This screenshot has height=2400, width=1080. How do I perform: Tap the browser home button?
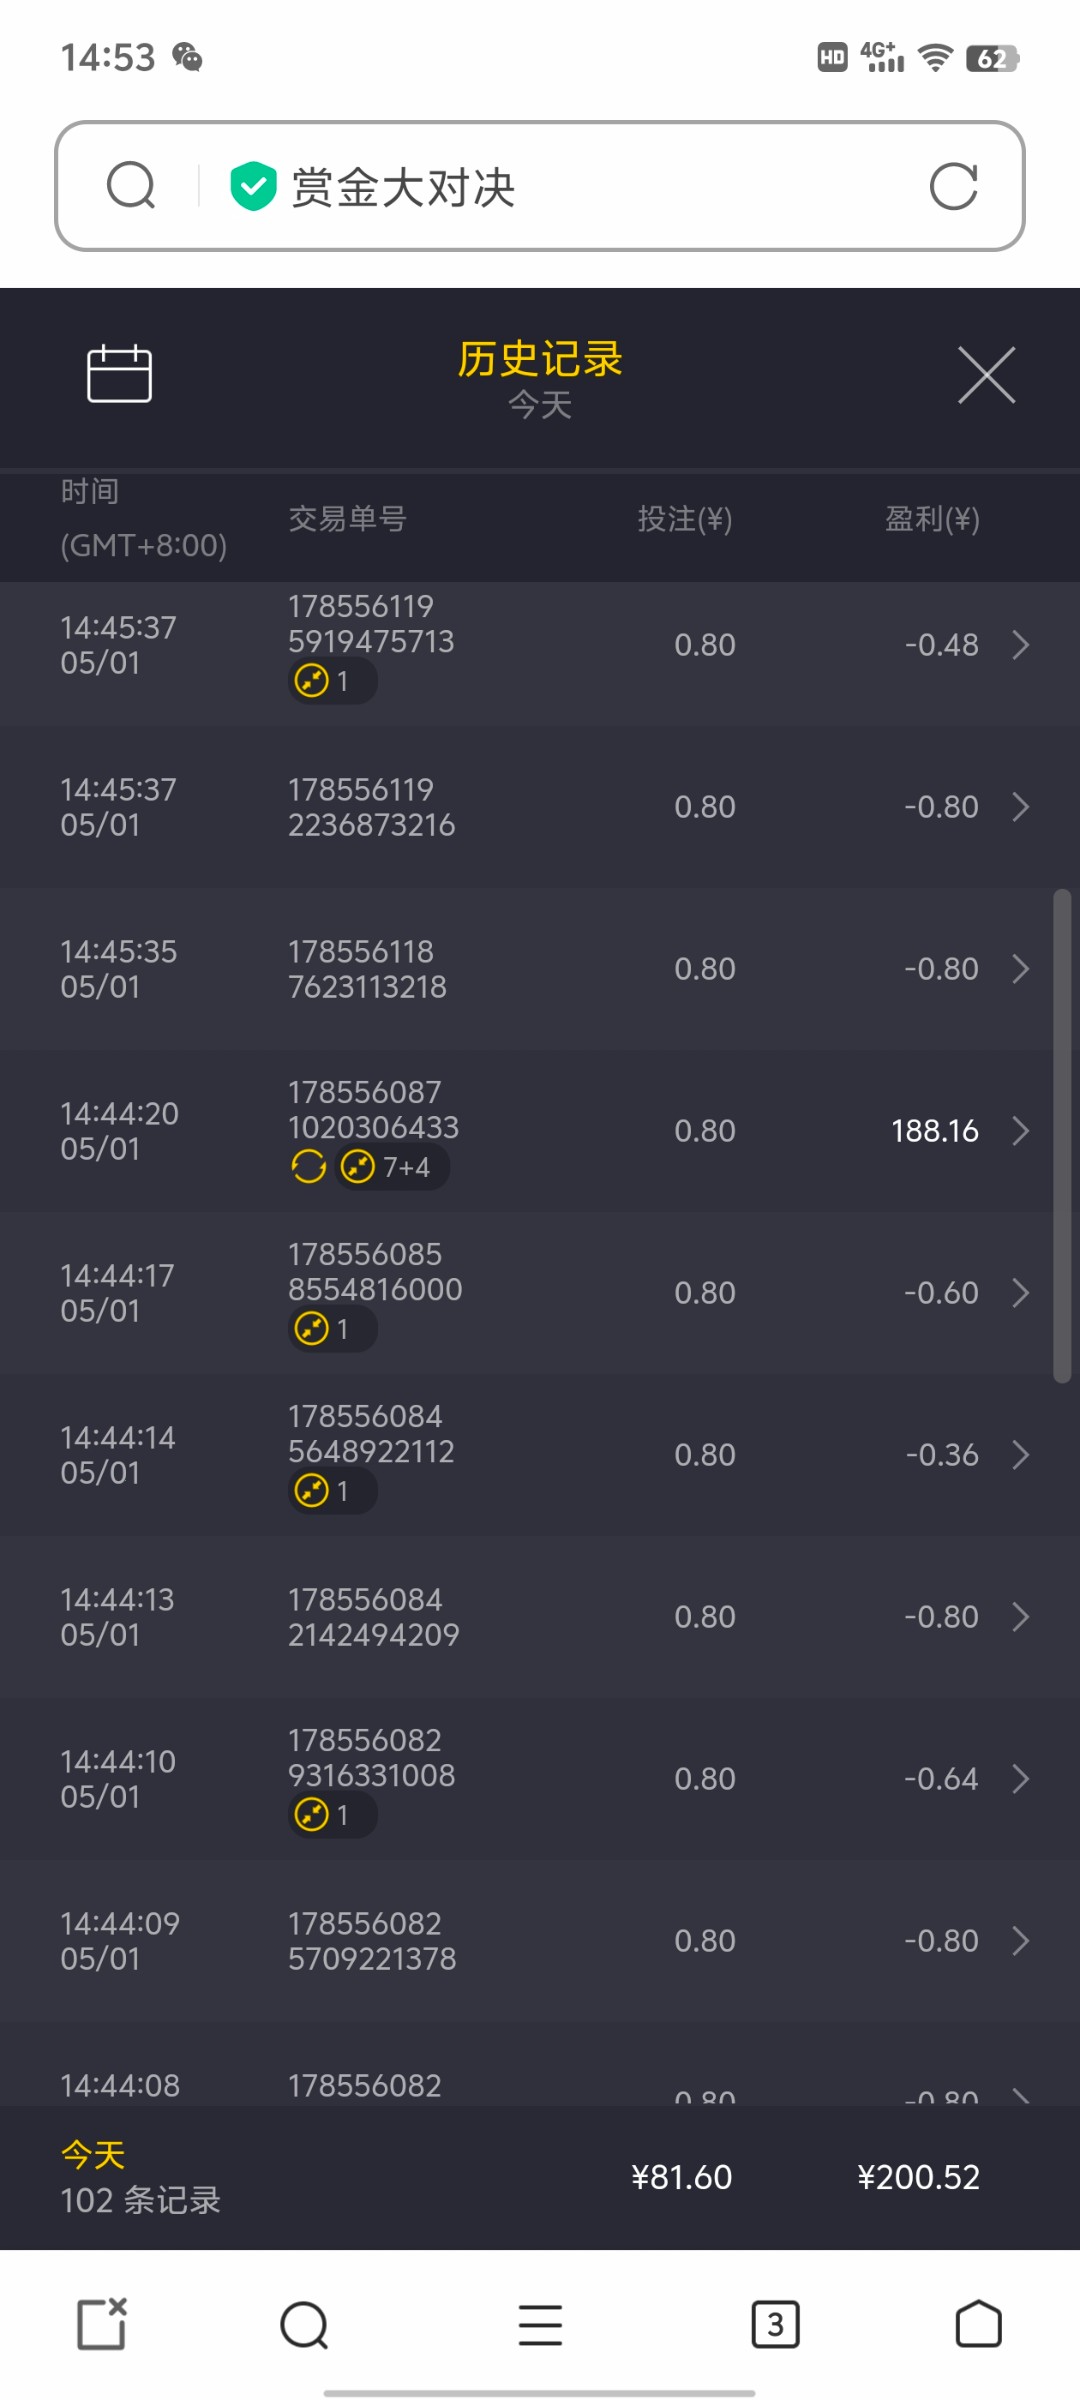978,2324
